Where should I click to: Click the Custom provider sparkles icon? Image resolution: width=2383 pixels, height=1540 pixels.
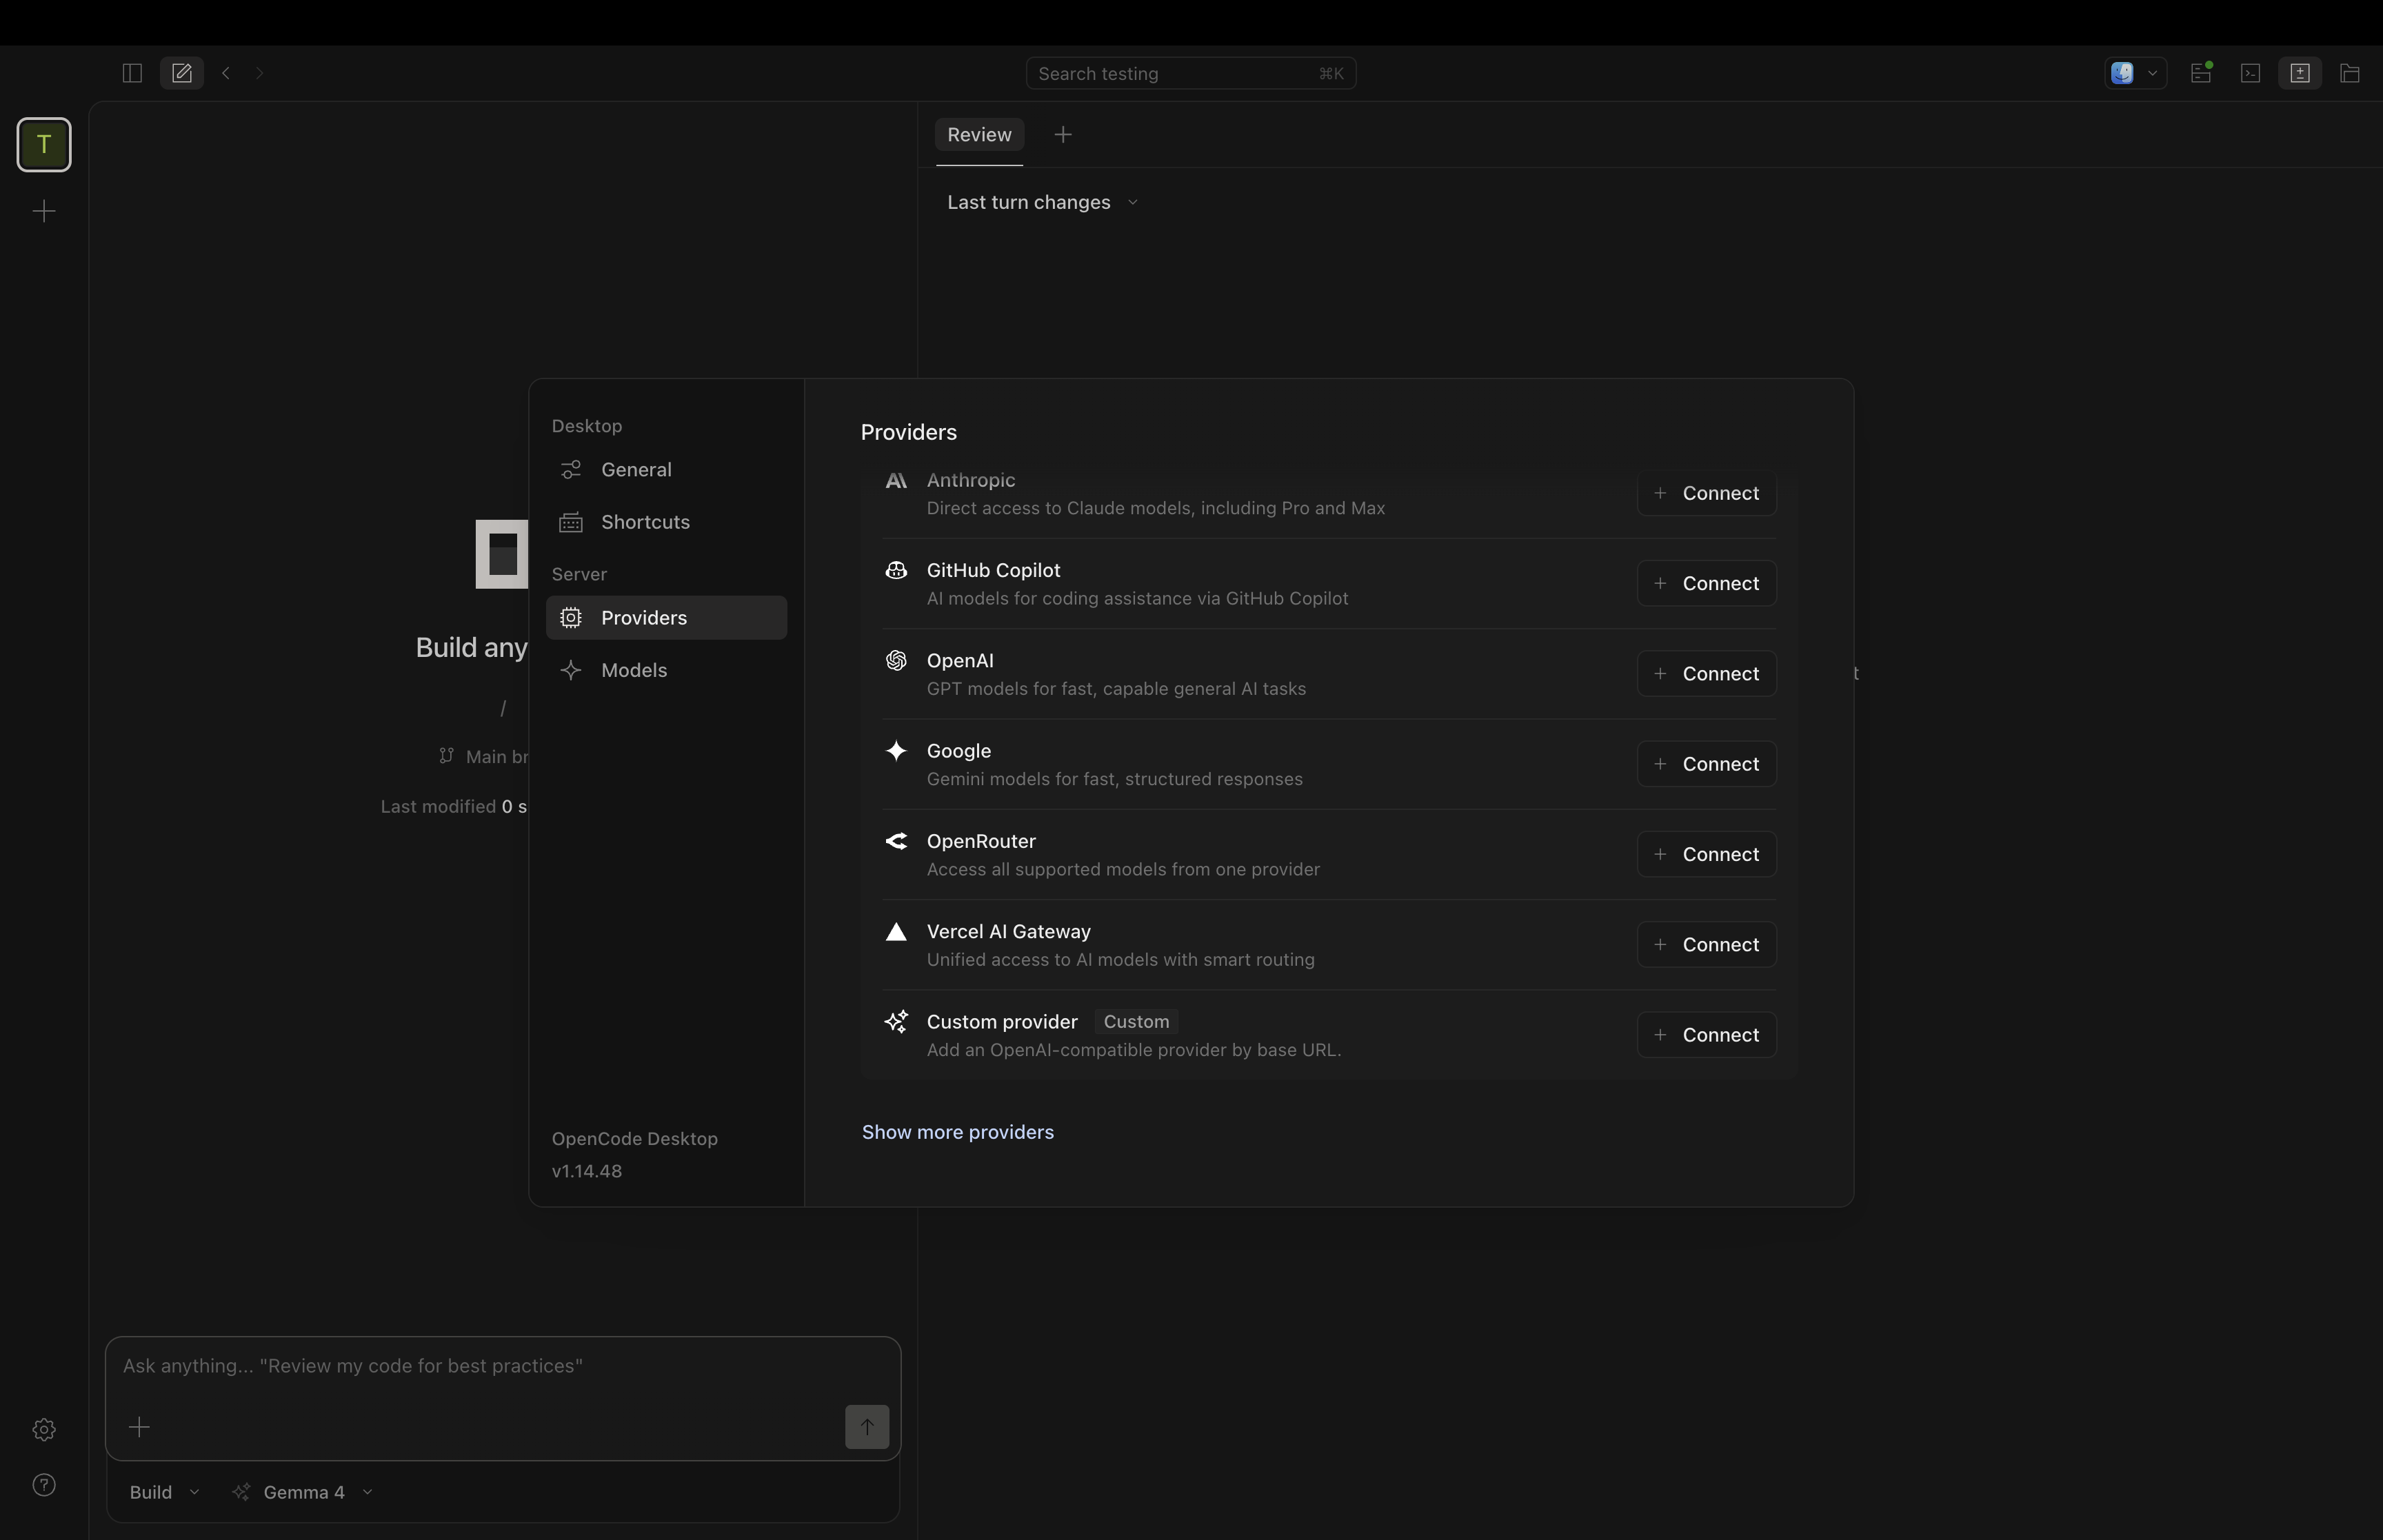896,1021
